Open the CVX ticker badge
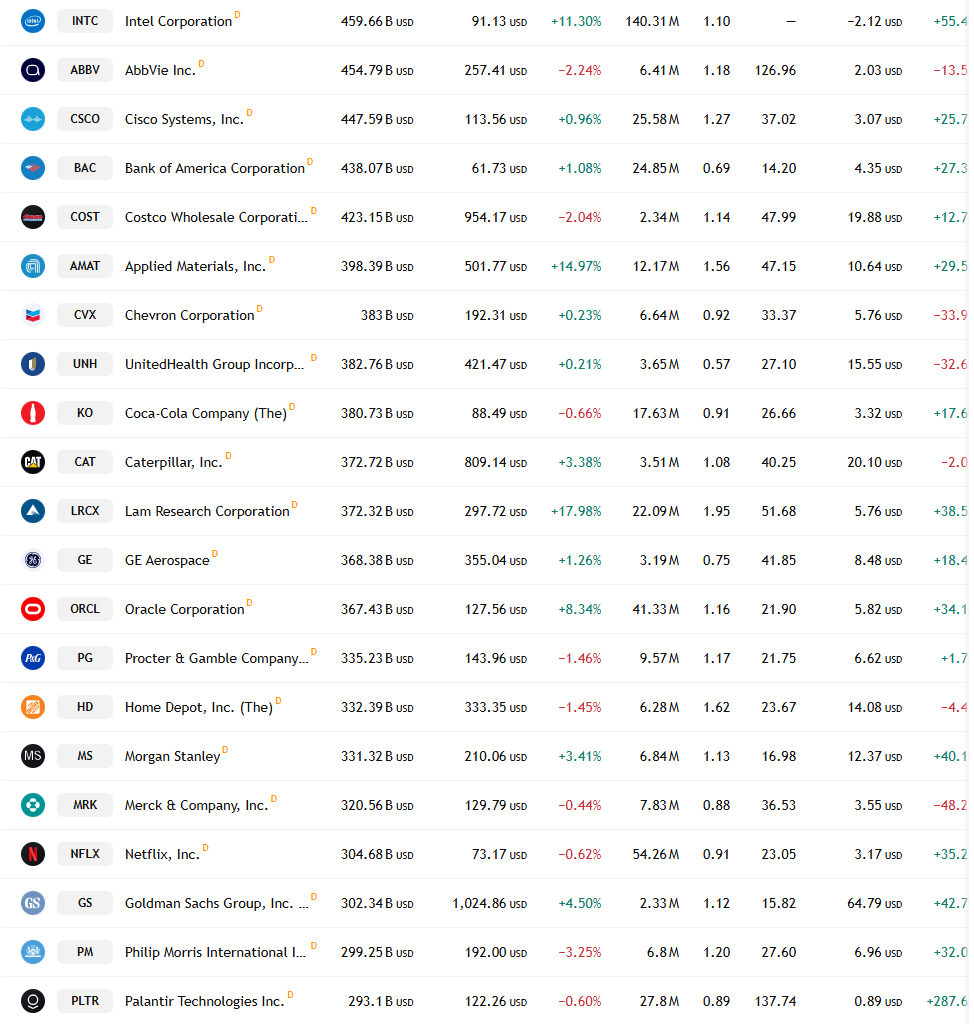The width and height of the screenshot is (974, 1024). (85, 315)
